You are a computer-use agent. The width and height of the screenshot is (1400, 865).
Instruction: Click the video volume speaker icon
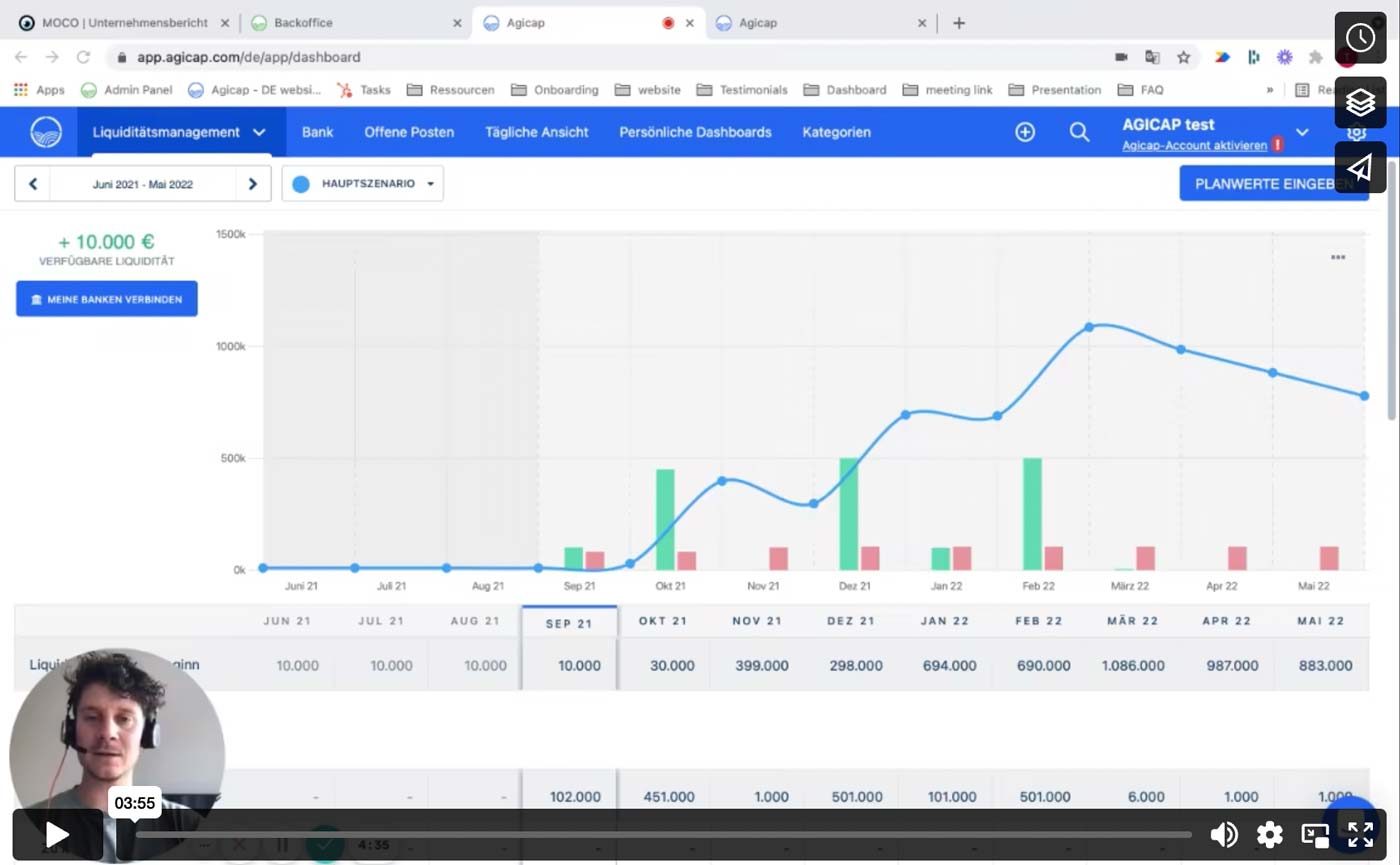[x=1223, y=834]
